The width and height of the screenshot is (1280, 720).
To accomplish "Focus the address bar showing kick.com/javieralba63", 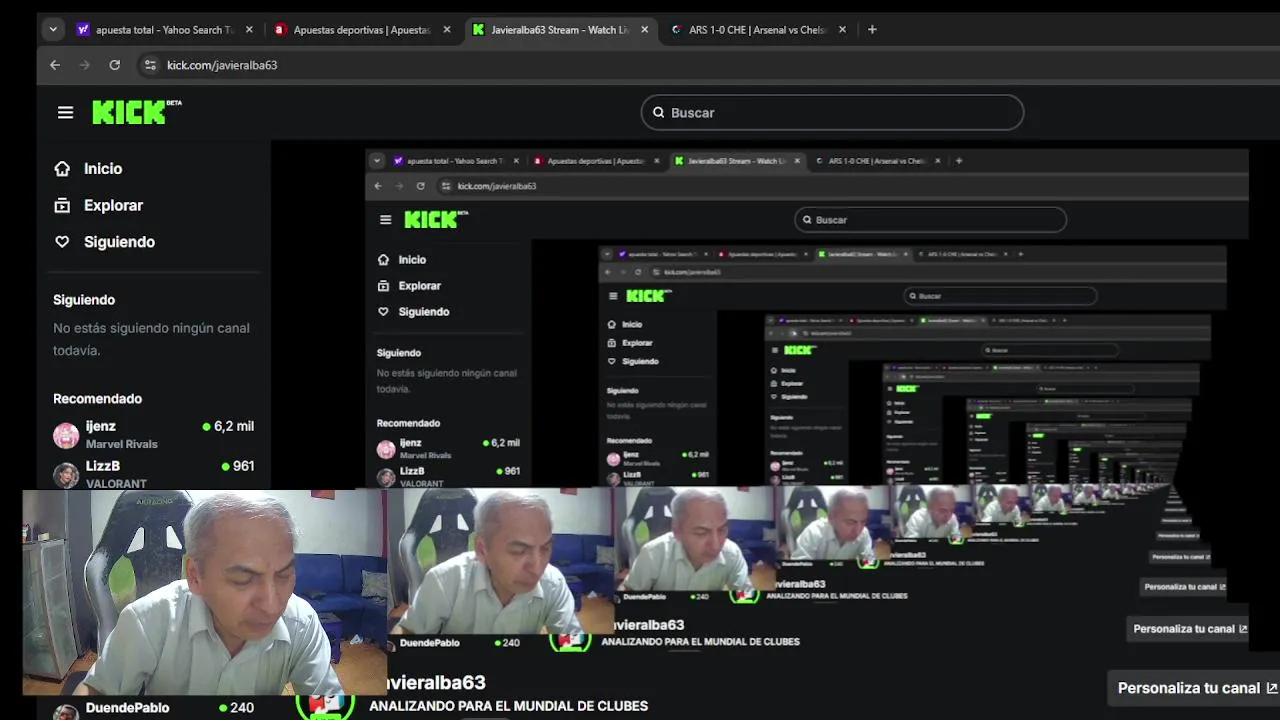I will point(222,65).
